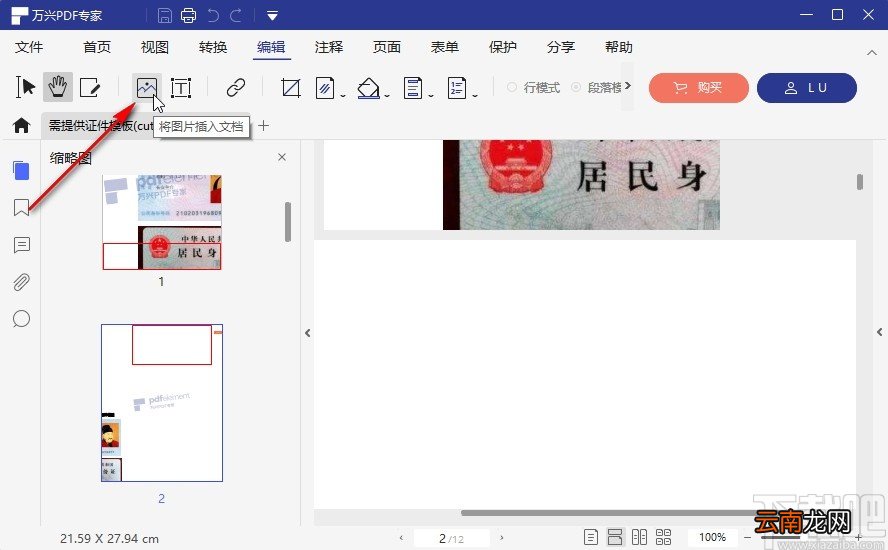Go to the next page arrow
888x550 pixels.
pyautogui.click(x=501, y=538)
